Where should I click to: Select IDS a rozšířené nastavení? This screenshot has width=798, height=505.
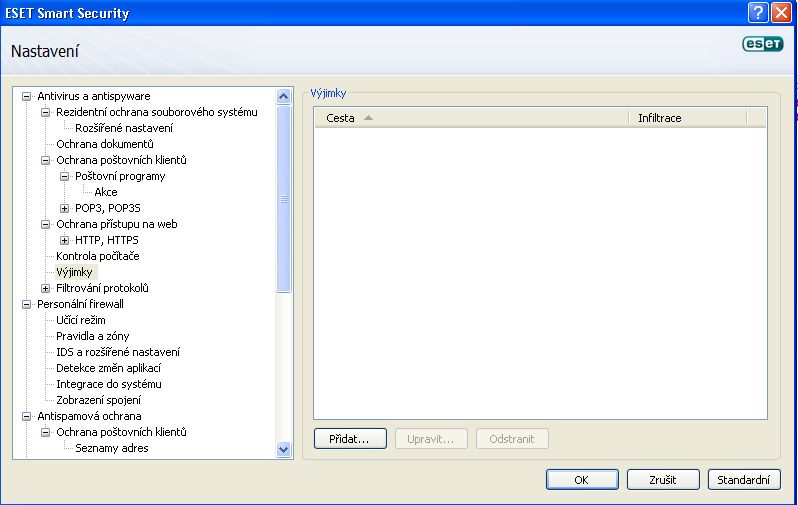pos(118,352)
